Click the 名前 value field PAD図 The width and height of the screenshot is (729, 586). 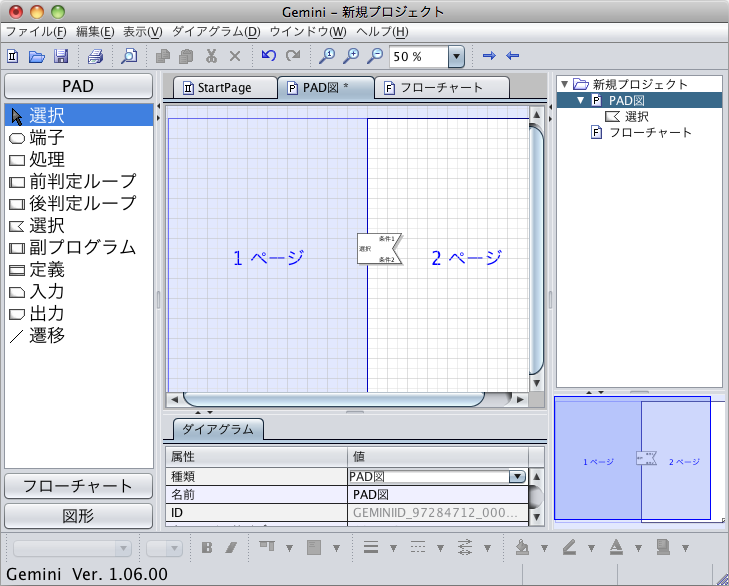[437, 494]
